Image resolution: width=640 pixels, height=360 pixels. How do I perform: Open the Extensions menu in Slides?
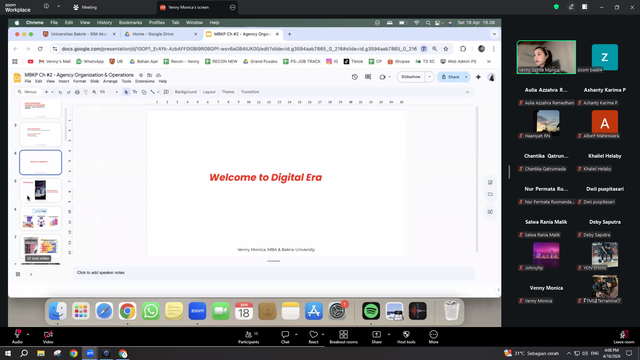tap(144, 81)
